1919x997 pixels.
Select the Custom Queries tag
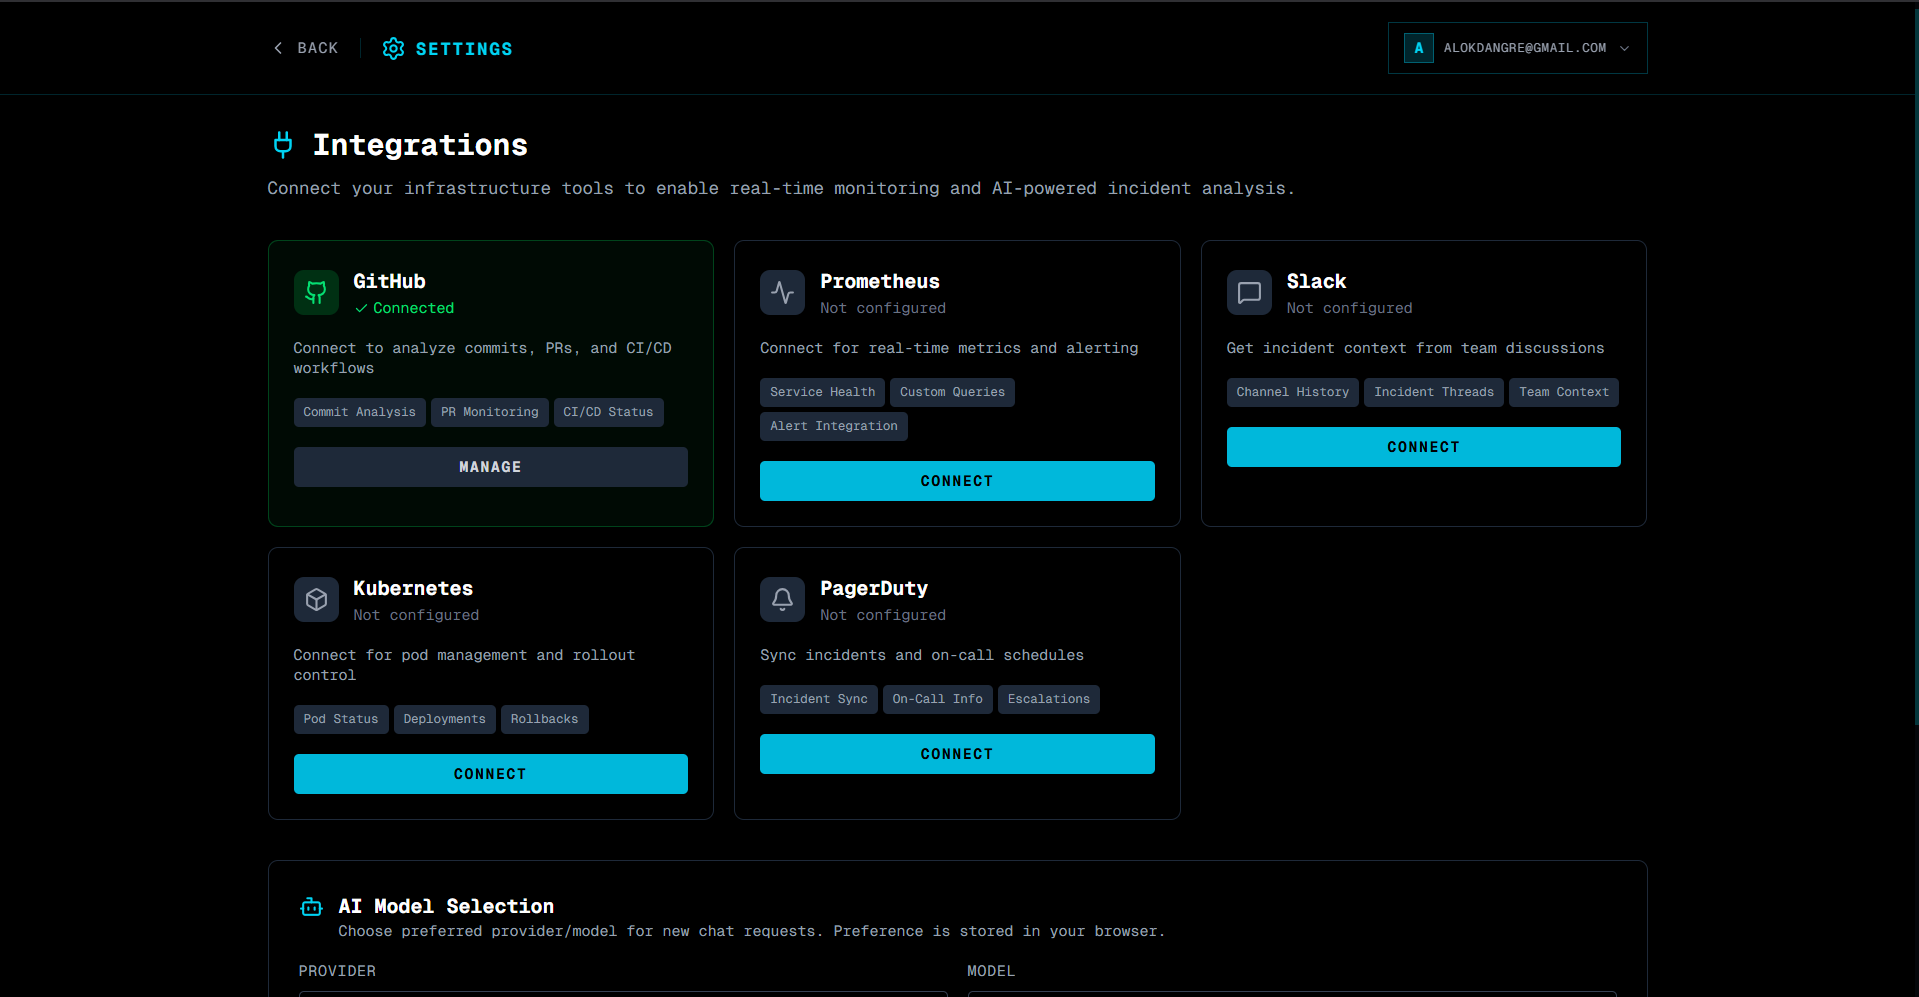[952, 392]
